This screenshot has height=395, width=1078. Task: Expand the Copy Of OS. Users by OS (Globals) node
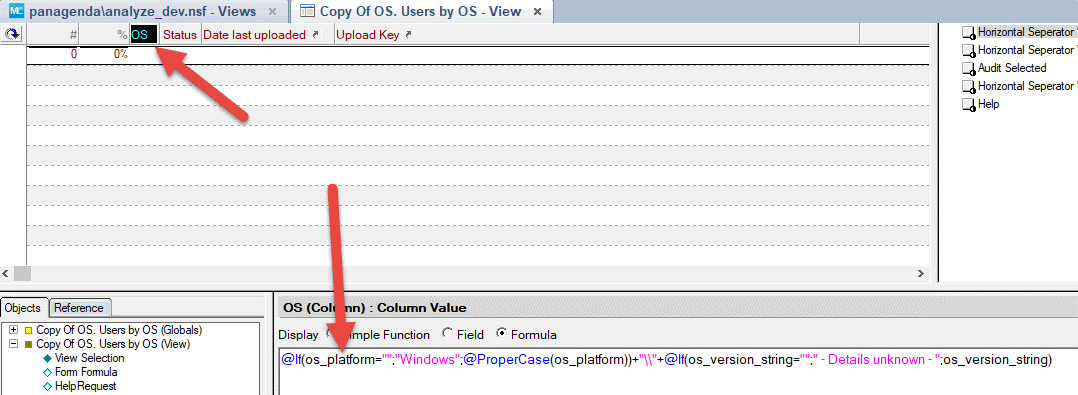13,330
